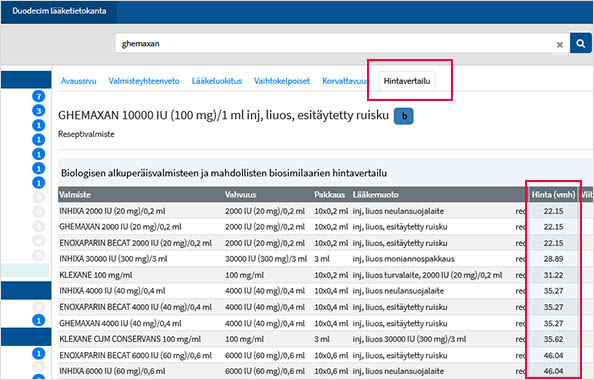Screen dimensions: 594x380
Task: Click the Duodecim lääketietokanta header title
Action: pyautogui.click(x=59, y=11)
